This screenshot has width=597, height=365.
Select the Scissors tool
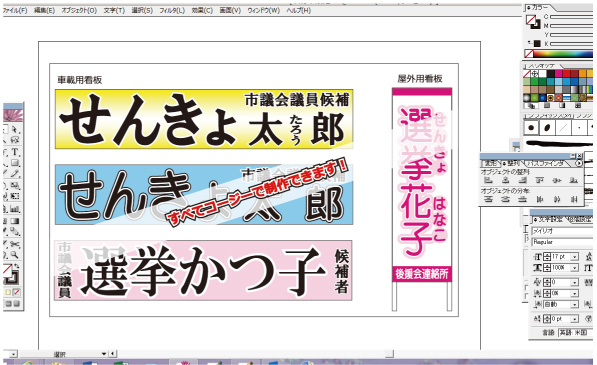pos(15,244)
